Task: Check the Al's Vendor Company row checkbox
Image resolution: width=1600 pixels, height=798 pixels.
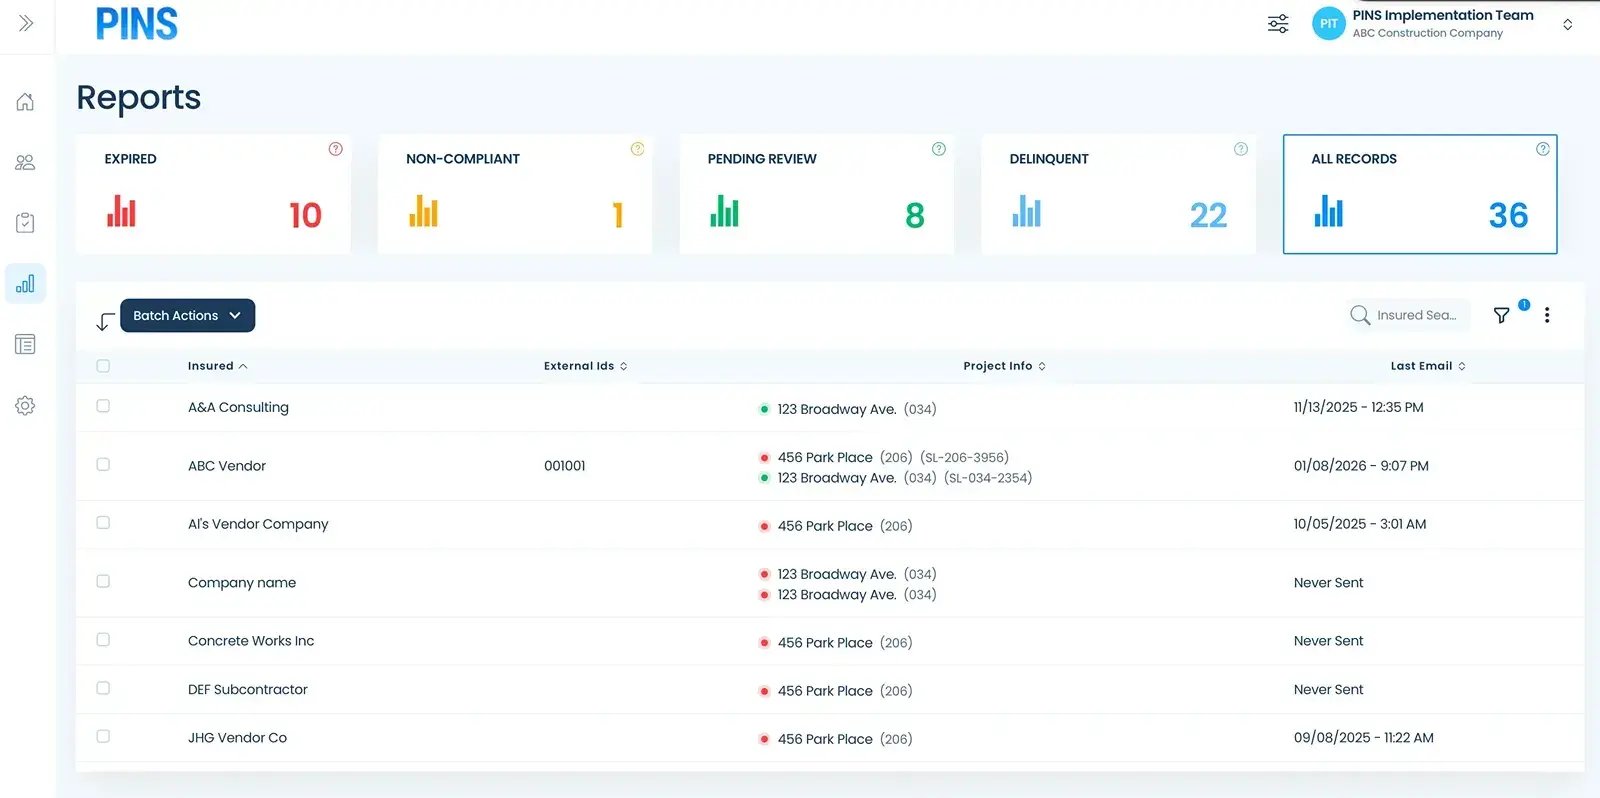Action: (x=103, y=523)
